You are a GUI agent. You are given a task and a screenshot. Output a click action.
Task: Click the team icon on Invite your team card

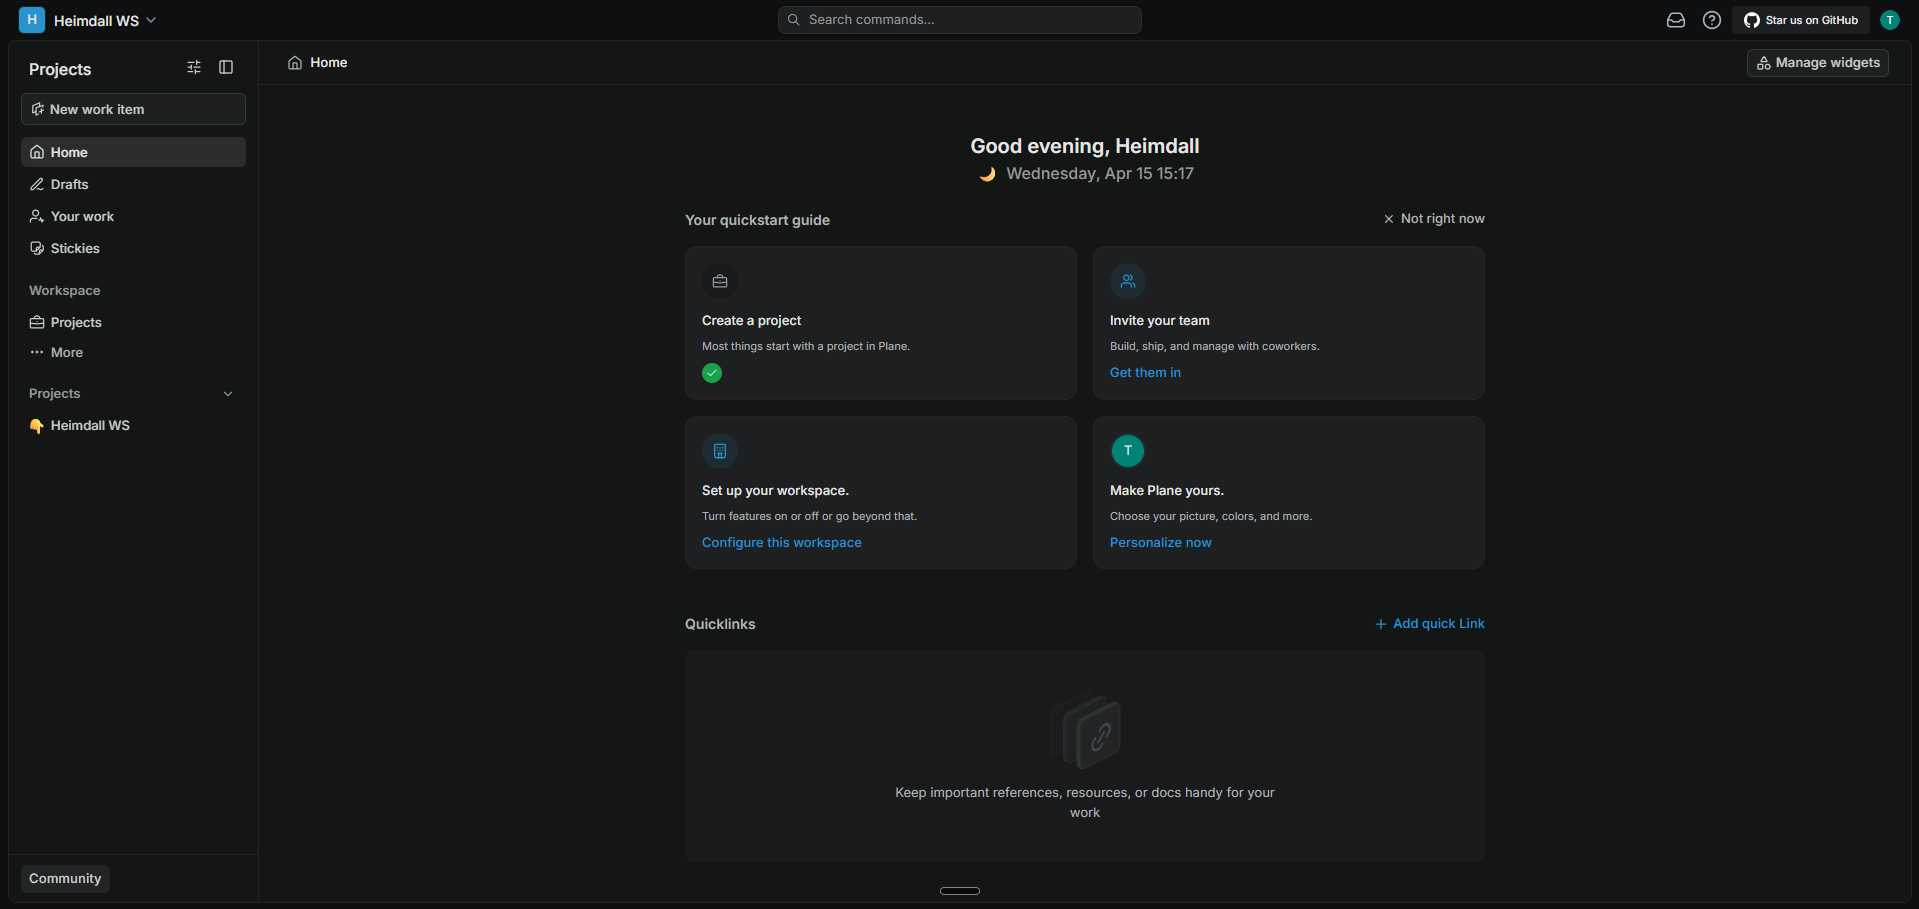click(1127, 281)
